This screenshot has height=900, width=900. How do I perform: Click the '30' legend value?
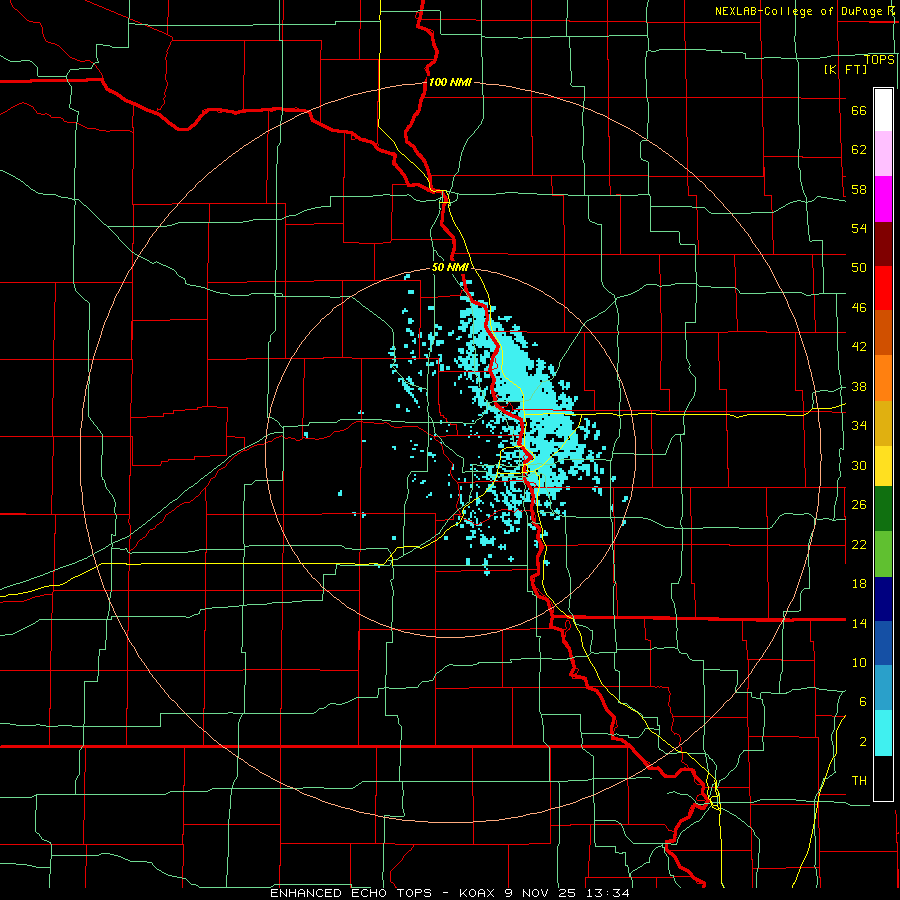[x=859, y=465]
